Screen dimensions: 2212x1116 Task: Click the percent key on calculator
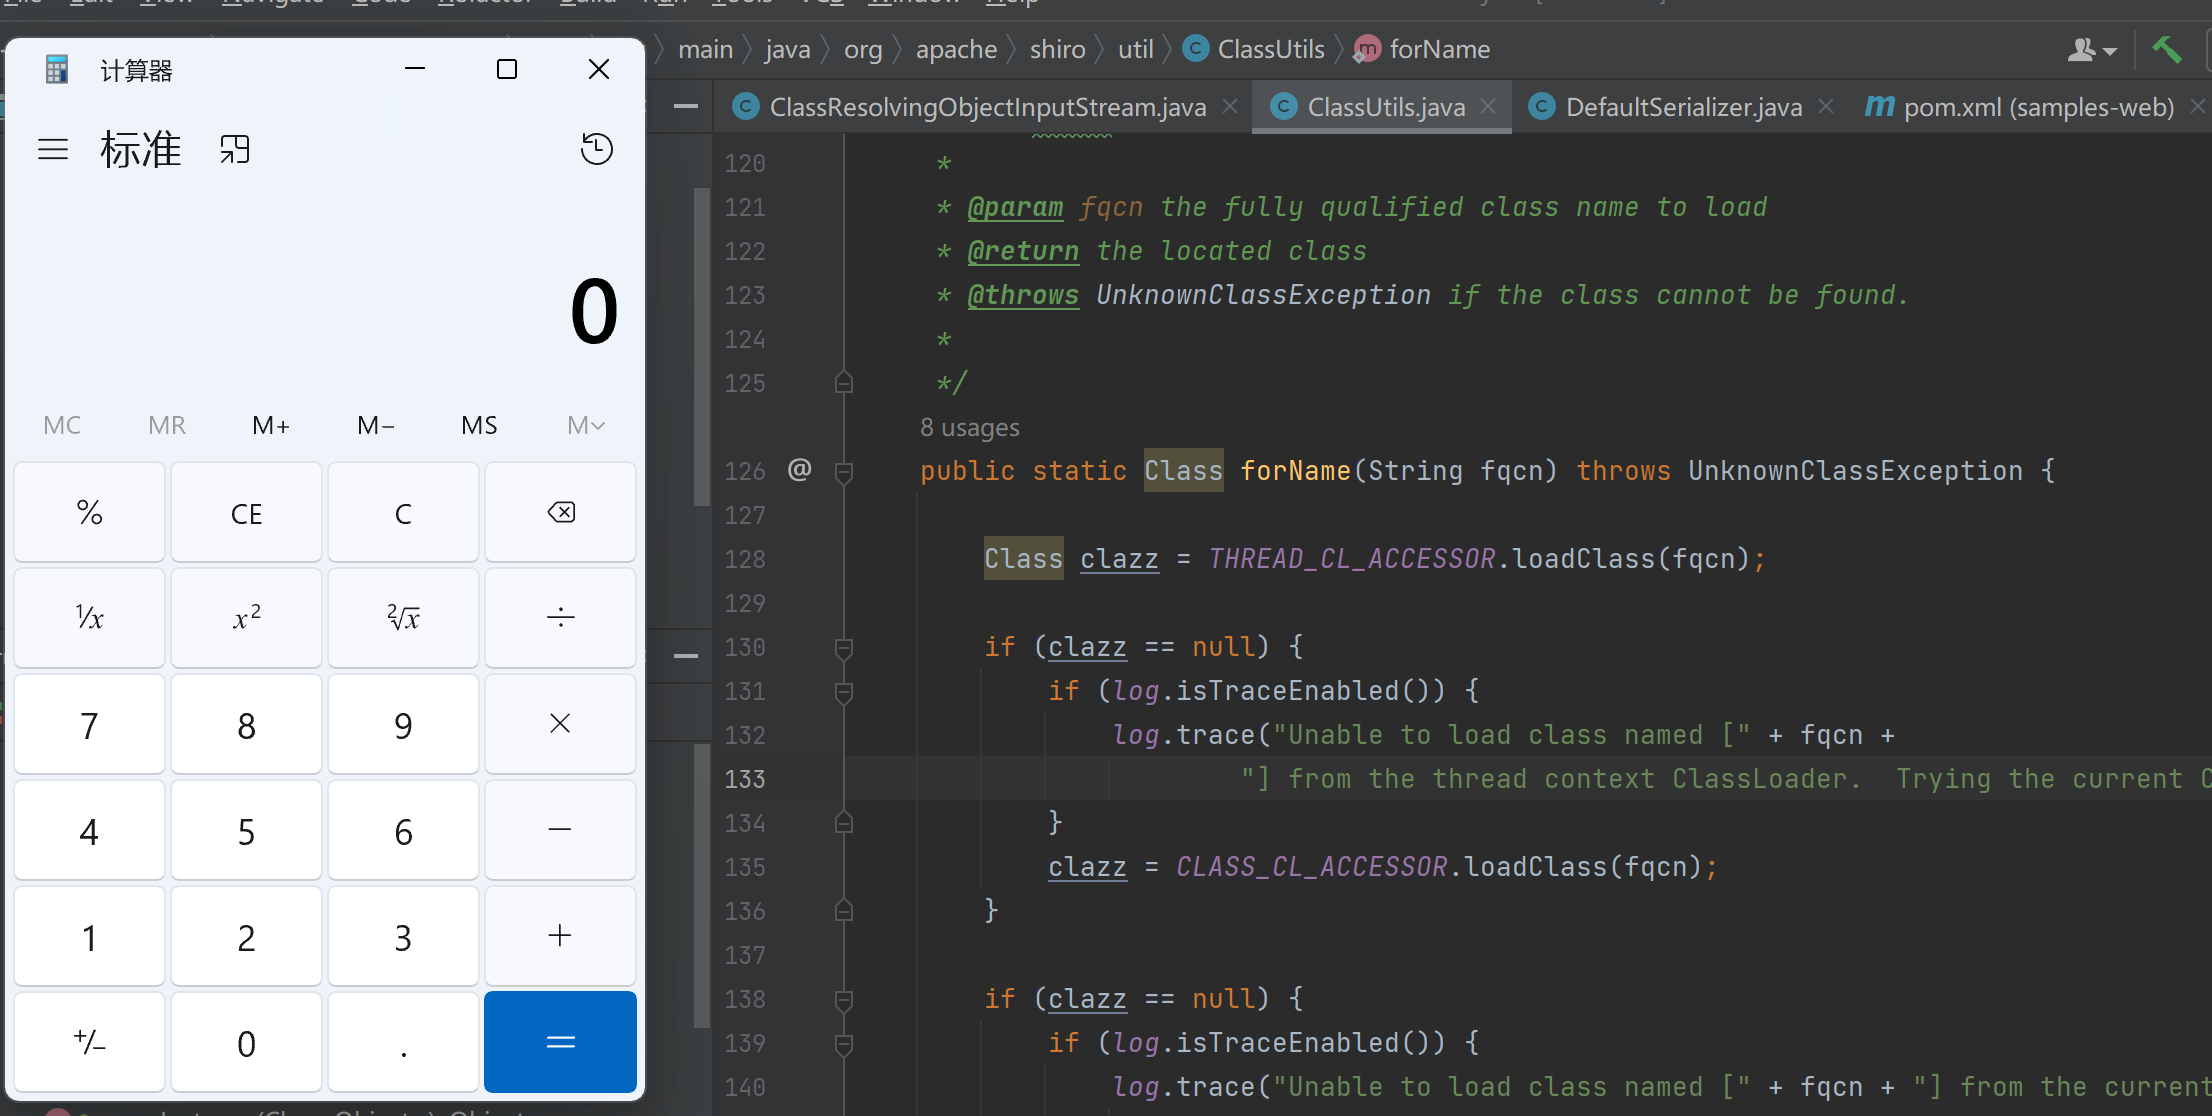click(90, 513)
